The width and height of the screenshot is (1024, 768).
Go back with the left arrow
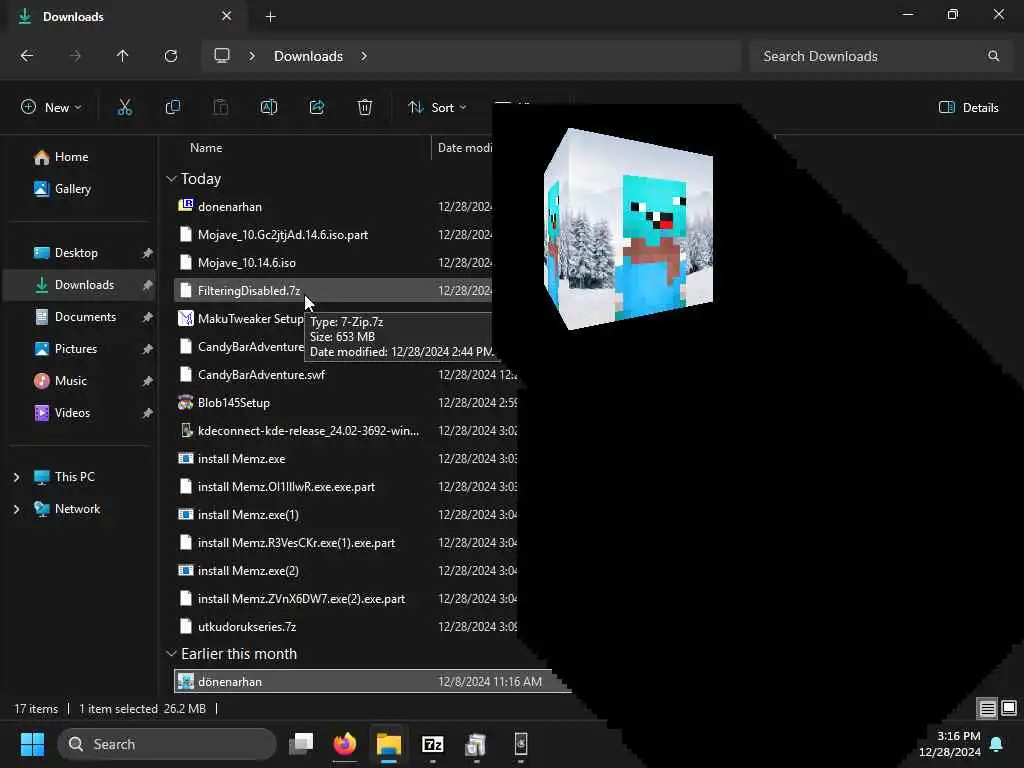tap(27, 56)
